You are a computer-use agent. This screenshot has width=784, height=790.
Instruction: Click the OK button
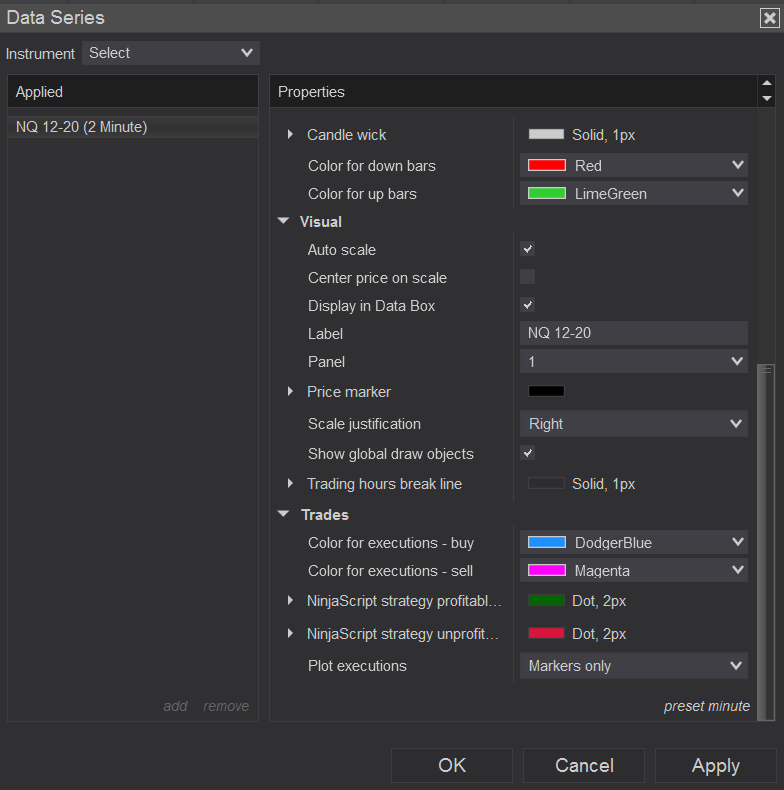452,766
